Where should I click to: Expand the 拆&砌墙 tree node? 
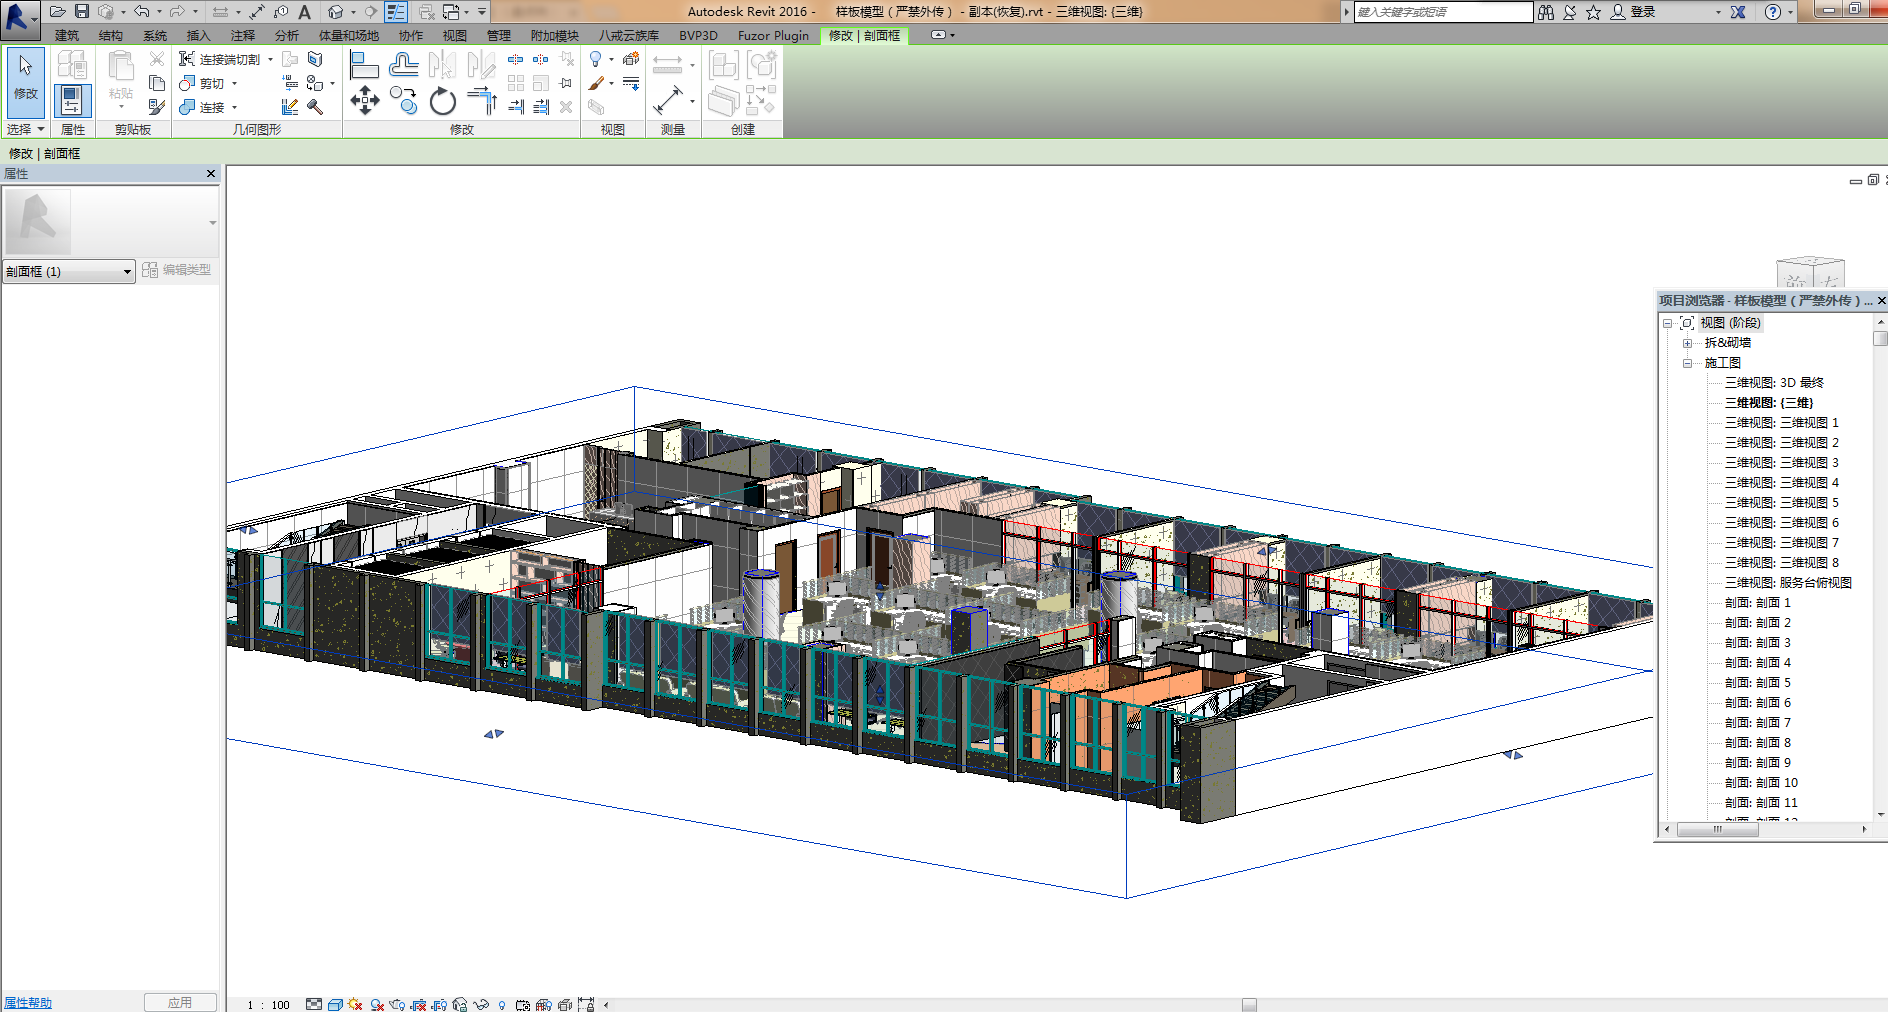[1688, 343]
